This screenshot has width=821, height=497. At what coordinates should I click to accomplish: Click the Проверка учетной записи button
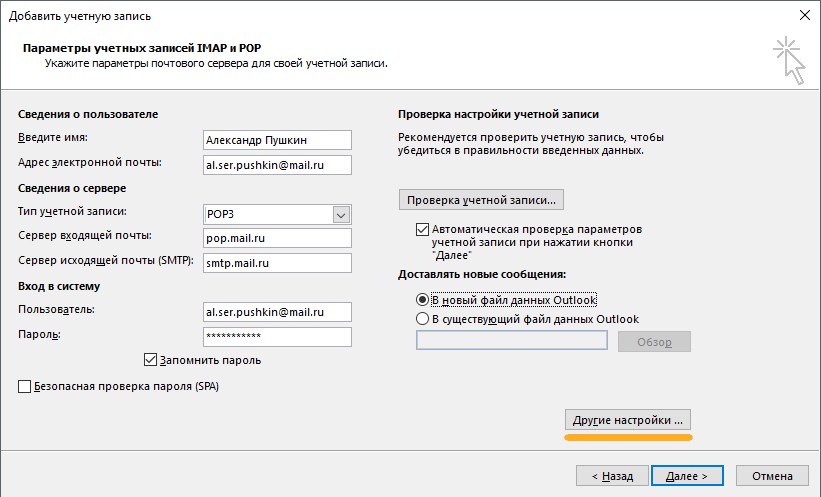(481, 200)
